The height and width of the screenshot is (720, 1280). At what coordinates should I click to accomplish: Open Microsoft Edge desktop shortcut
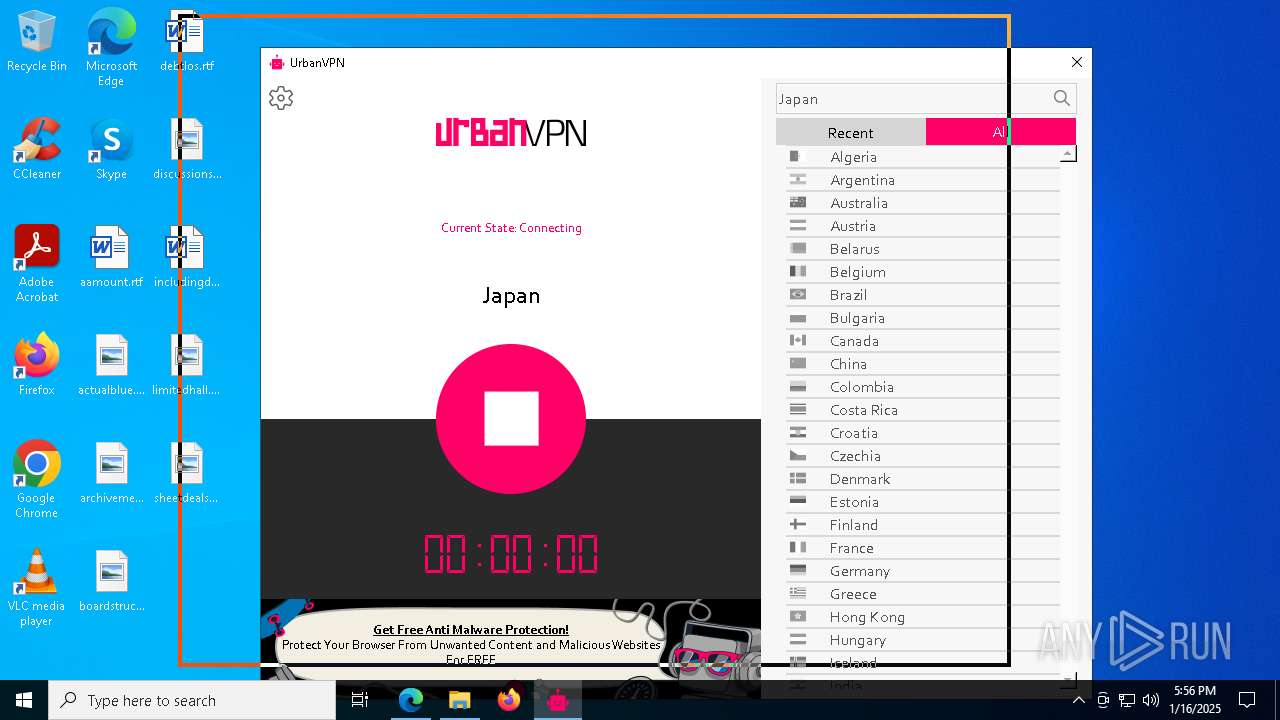tap(111, 48)
